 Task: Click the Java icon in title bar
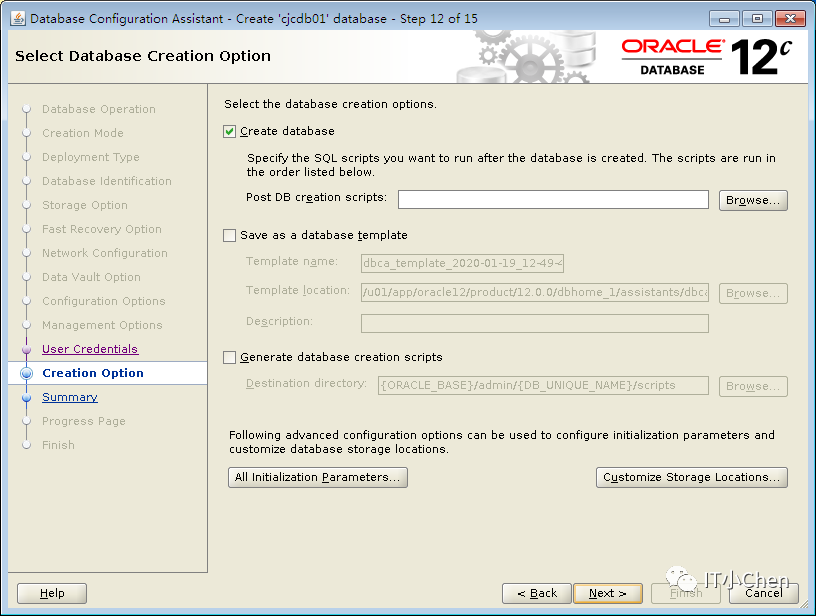pyautogui.click(x=18, y=19)
